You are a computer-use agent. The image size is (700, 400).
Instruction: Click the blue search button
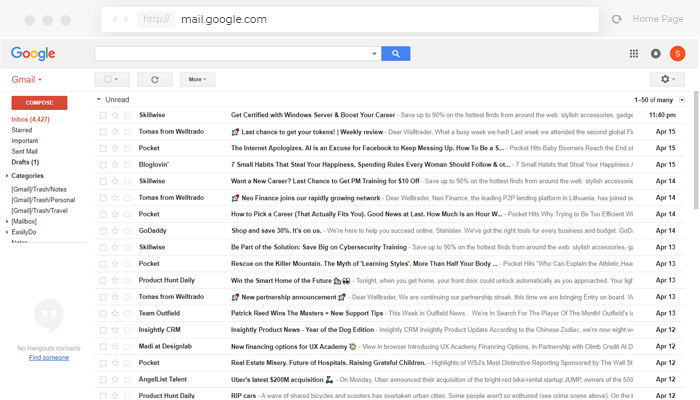[x=396, y=54]
